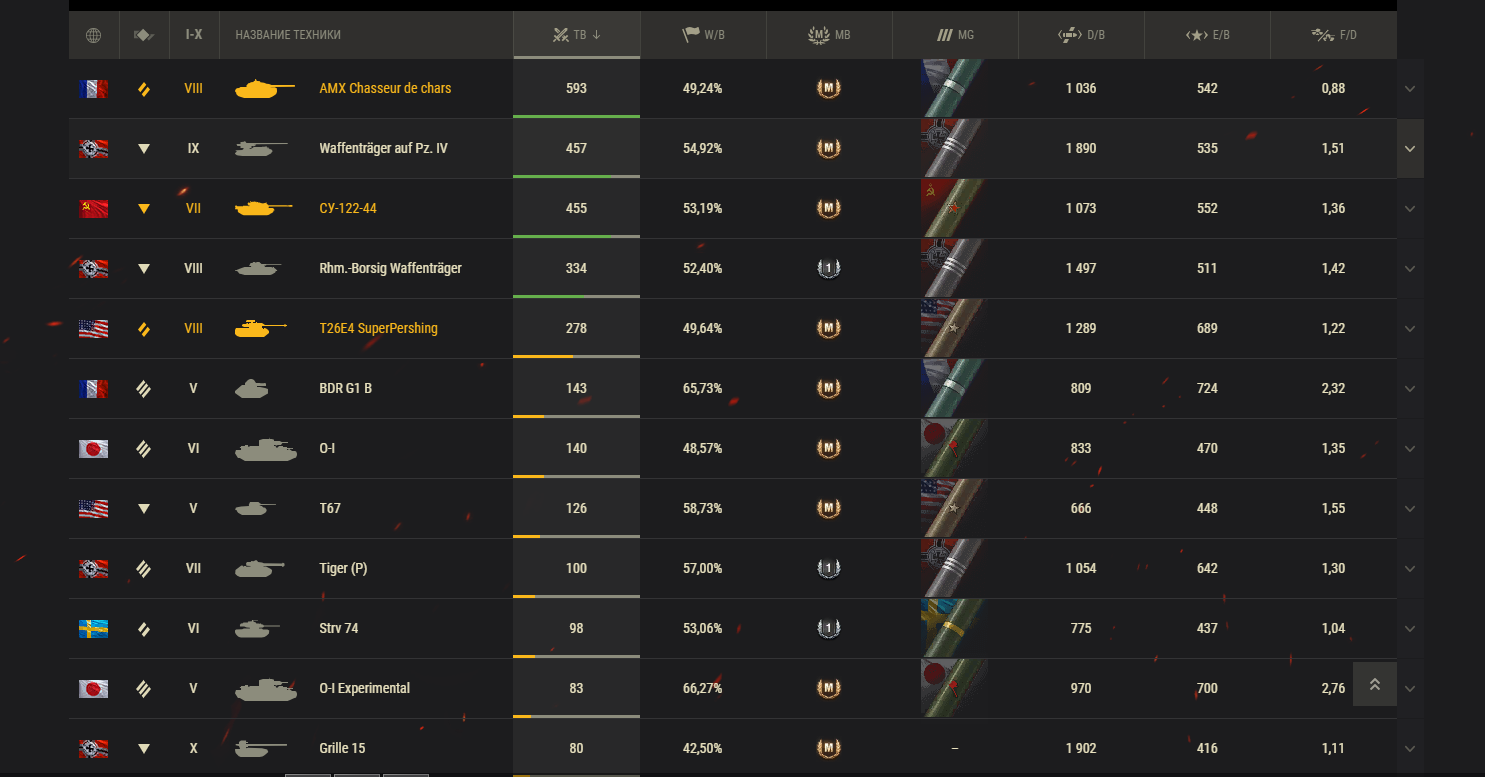
Task: Click tank destroyer type icon on T67 row
Action: coord(144,508)
